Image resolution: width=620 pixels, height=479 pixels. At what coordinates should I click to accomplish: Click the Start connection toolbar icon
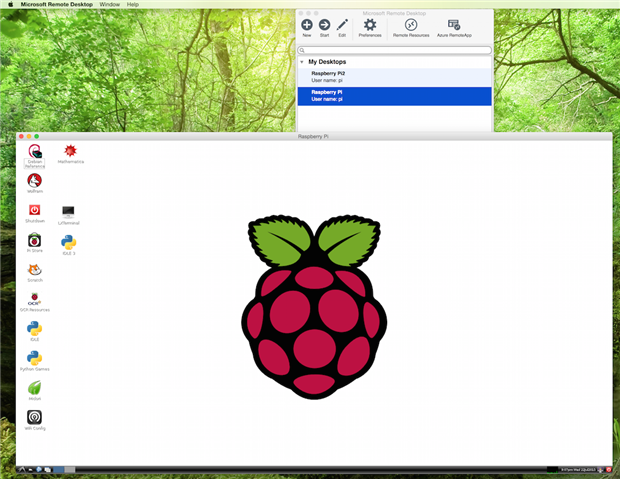coord(324,25)
